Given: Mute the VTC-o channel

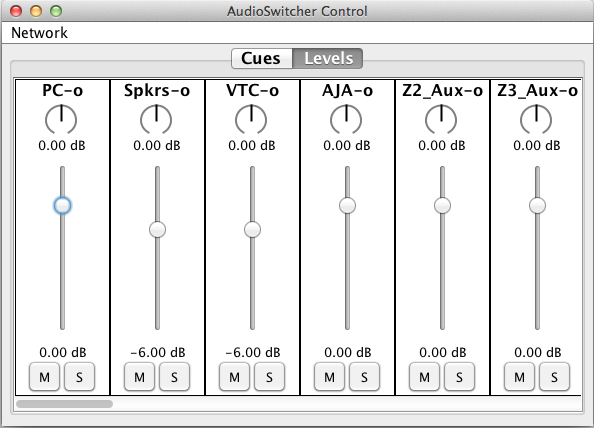Looking at the screenshot, I should 234,377.
